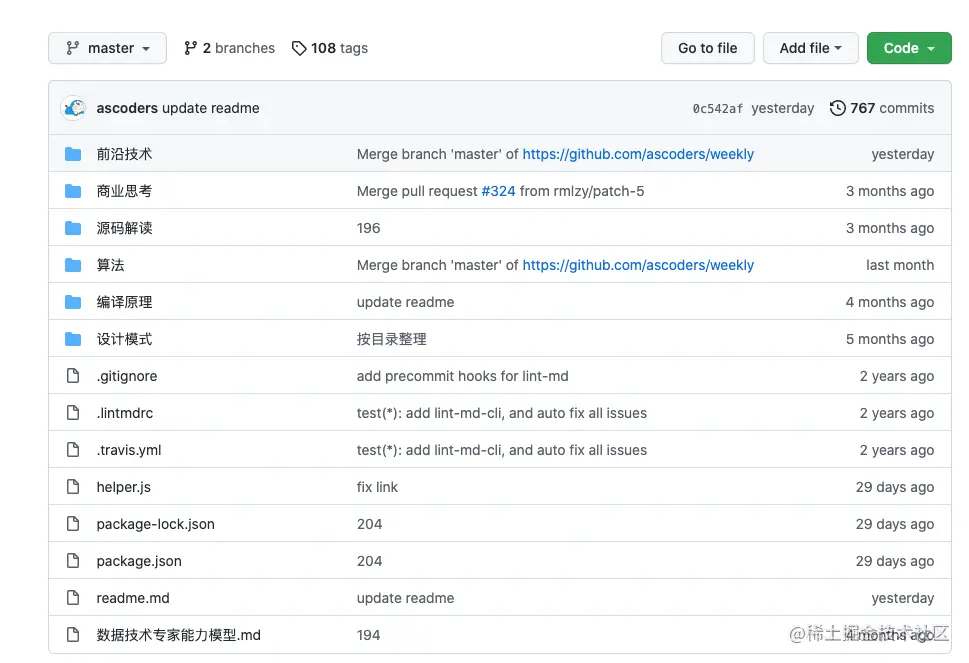Open pull request #324 link

point(498,191)
